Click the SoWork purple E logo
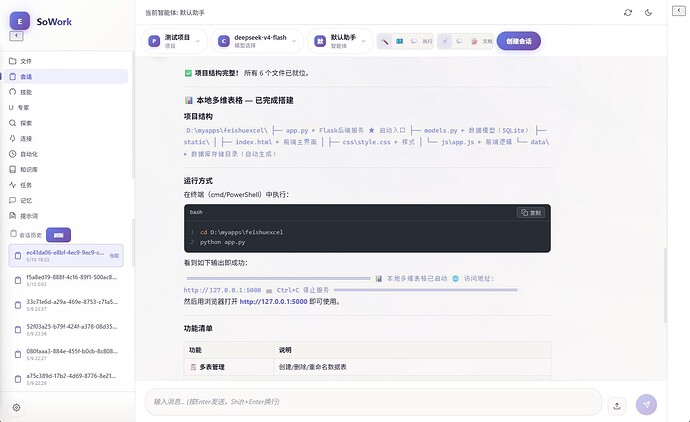The image size is (690, 422). 19,21
